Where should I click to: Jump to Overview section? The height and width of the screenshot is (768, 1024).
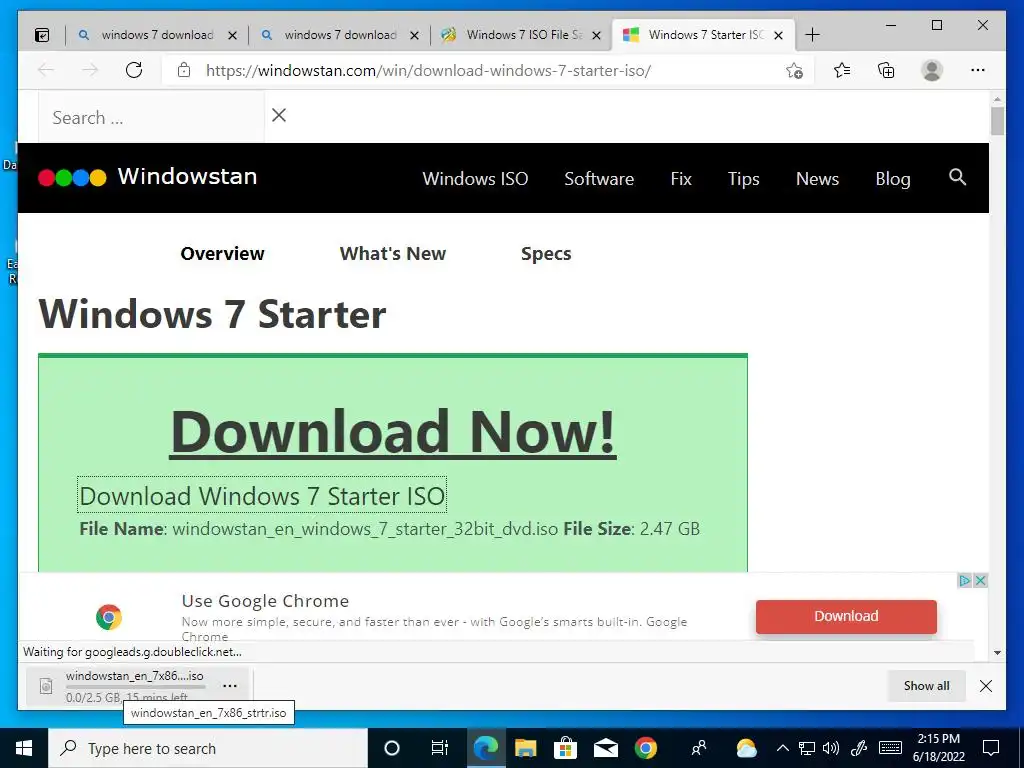tap(223, 253)
